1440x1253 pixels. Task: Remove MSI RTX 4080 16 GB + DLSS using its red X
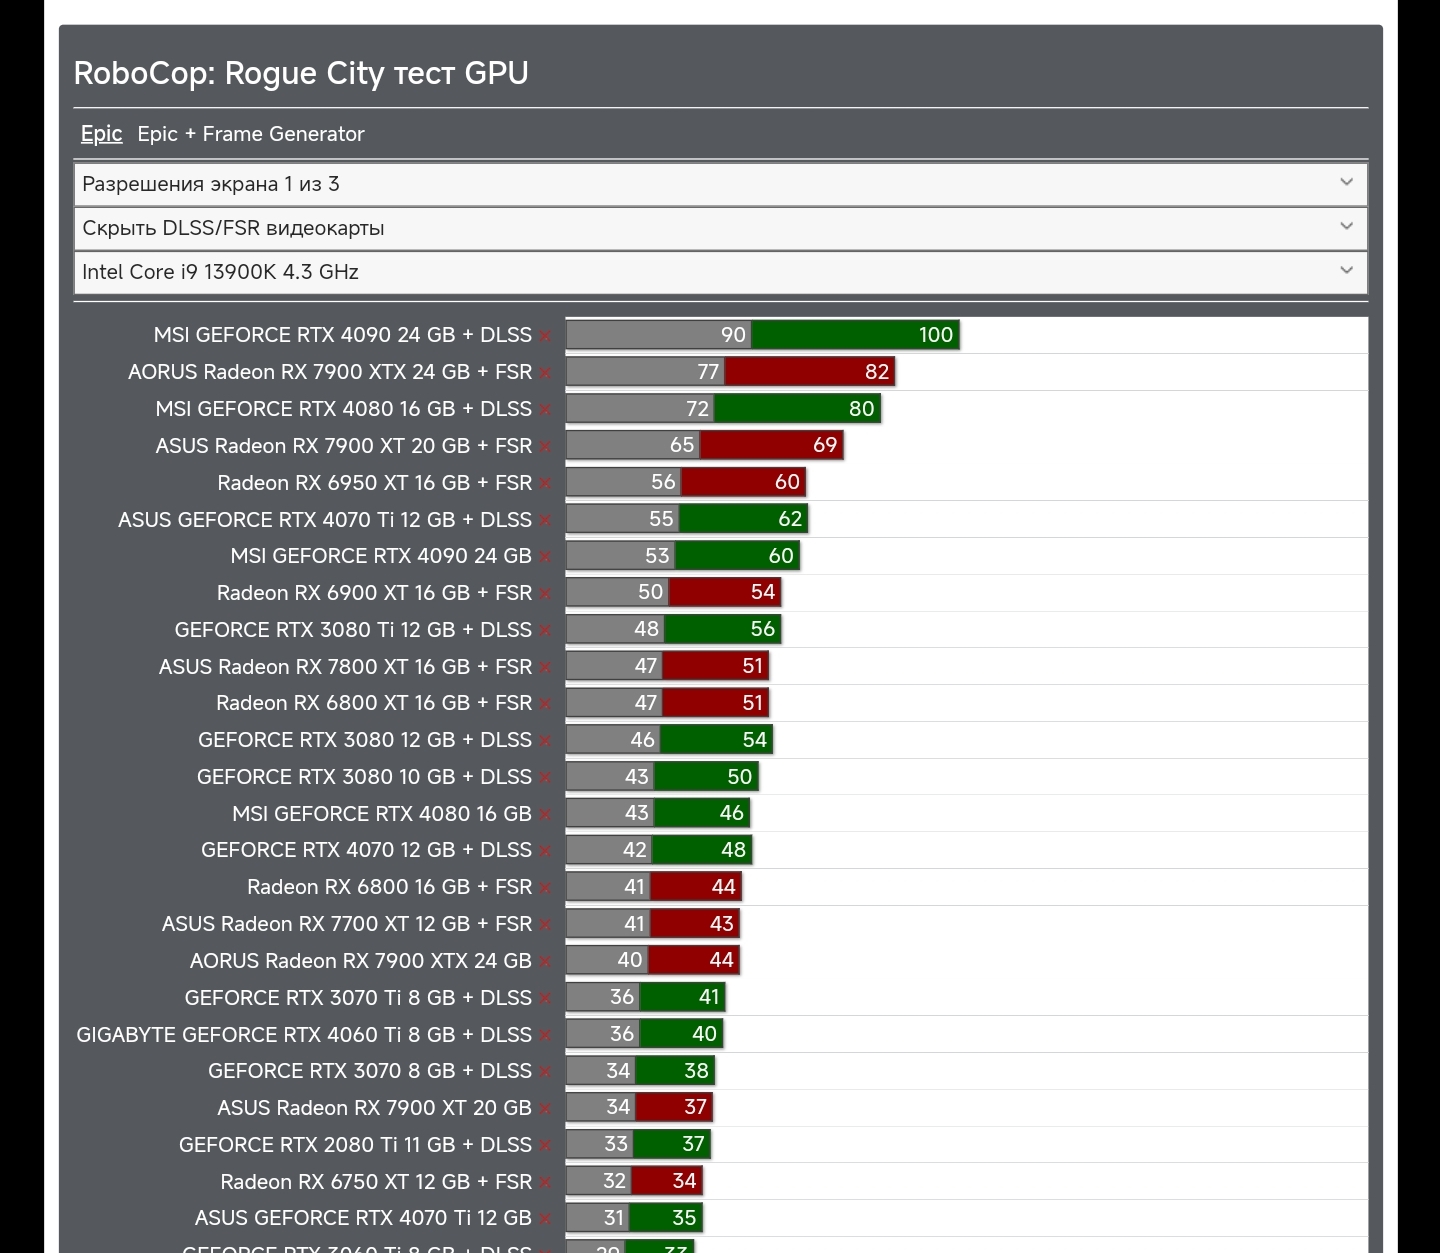tap(545, 411)
